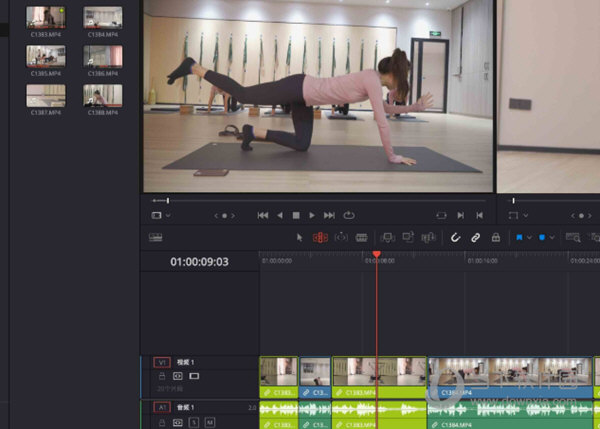This screenshot has height=429, width=600.
Task: Play the viewer forward
Action: pos(312,215)
